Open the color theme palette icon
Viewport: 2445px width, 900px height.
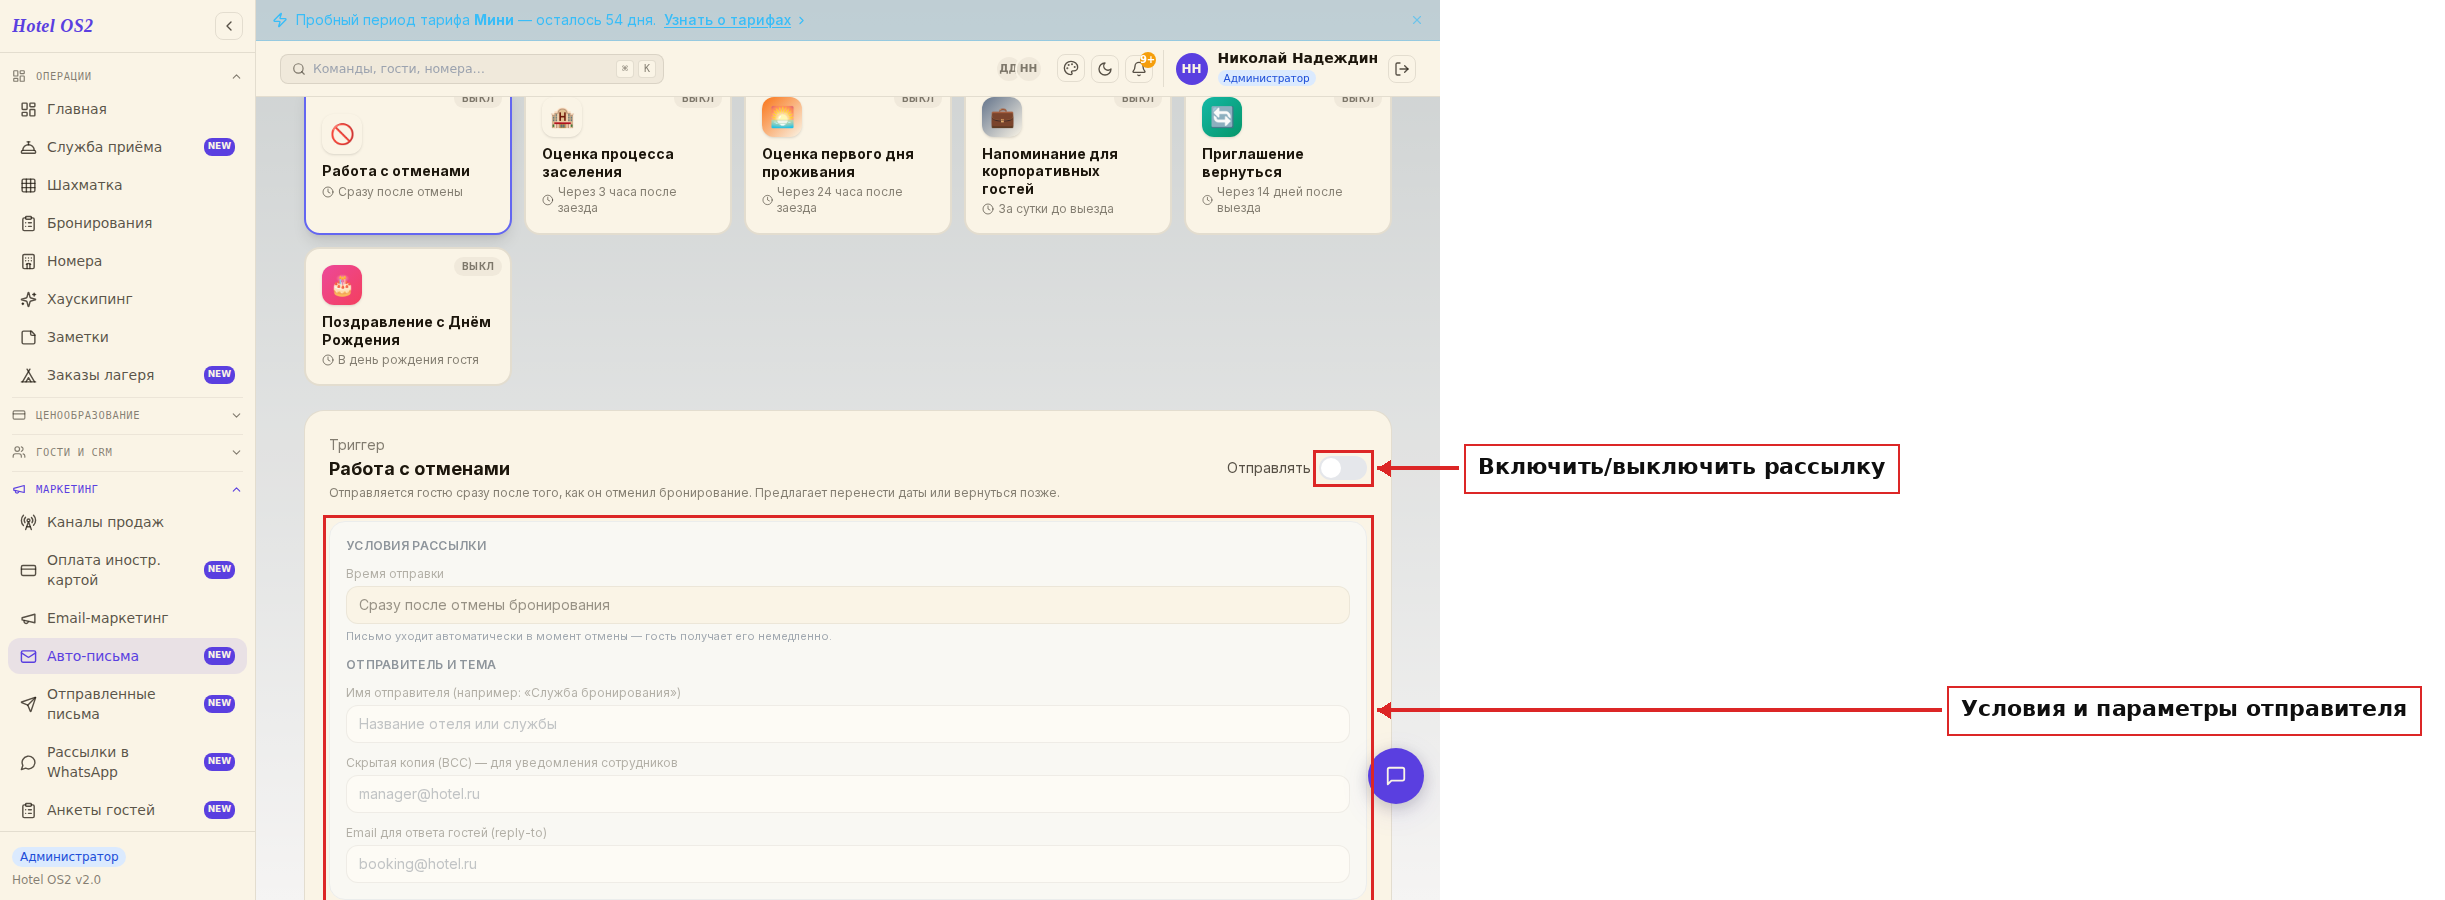(x=1071, y=69)
